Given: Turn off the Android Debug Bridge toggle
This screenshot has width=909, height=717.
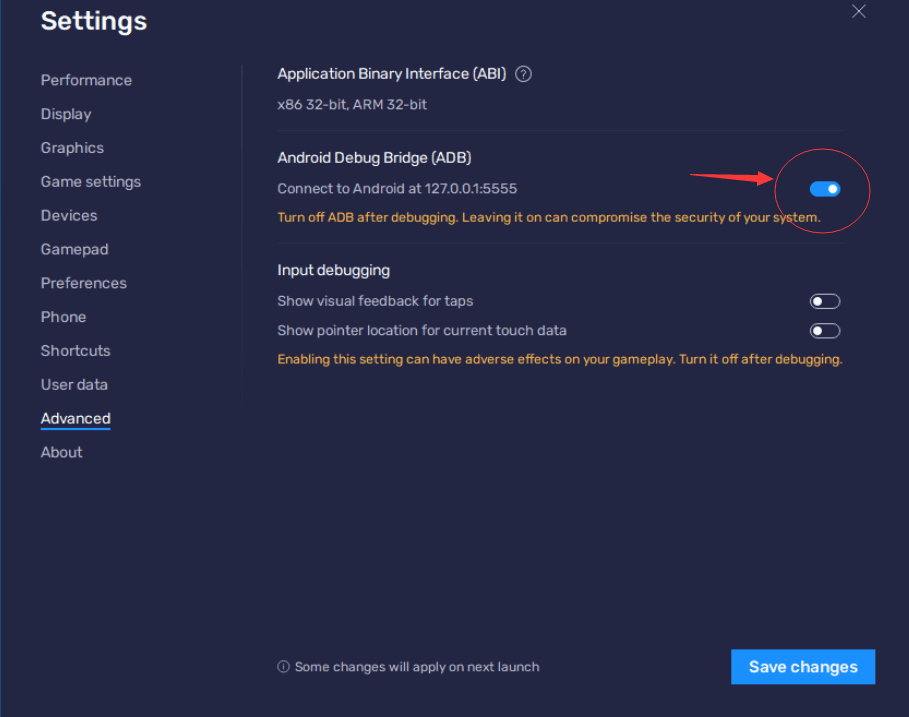Looking at the screenshot, I should [x=824, y=189].
